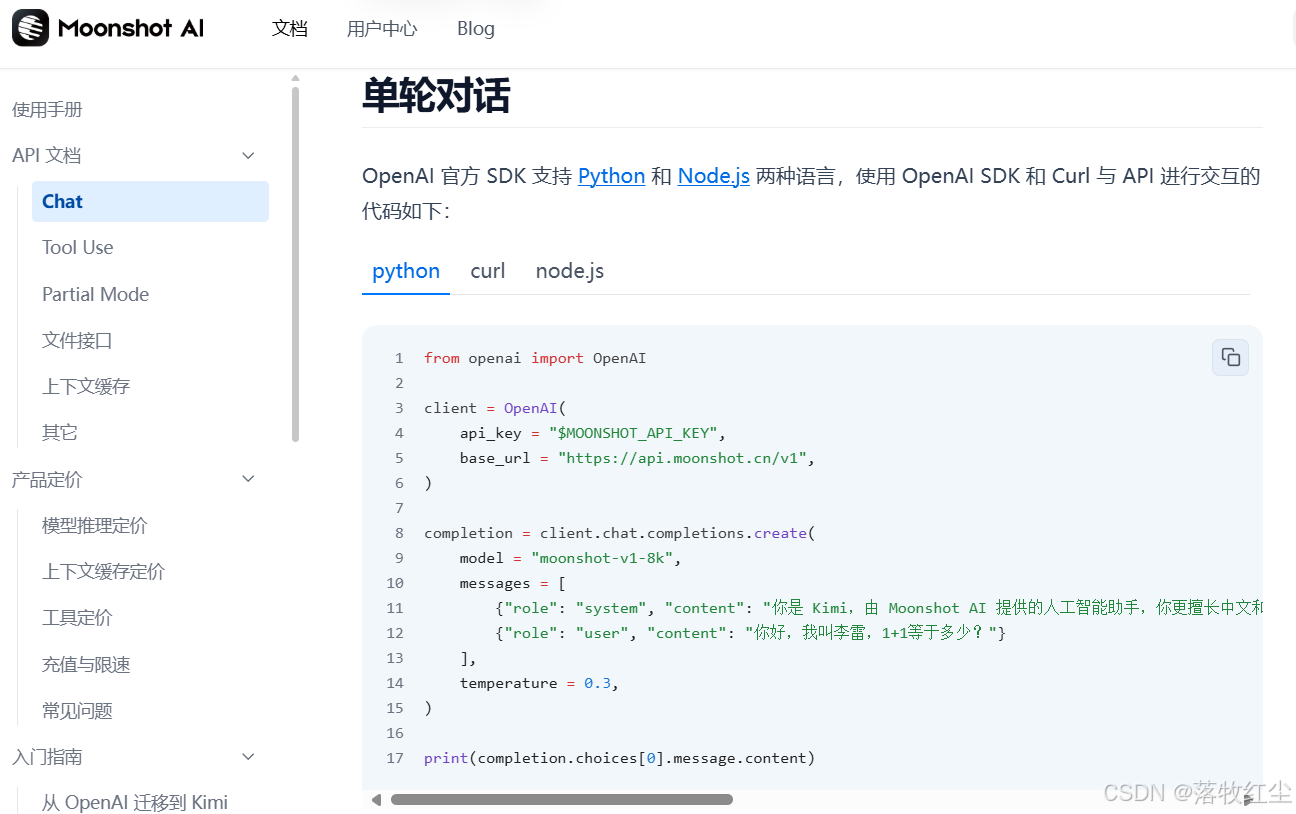Open 从 OpenAI 迁移到 Kimi in the sidebar
The image size is (1296, 814).
click(135, 802)
